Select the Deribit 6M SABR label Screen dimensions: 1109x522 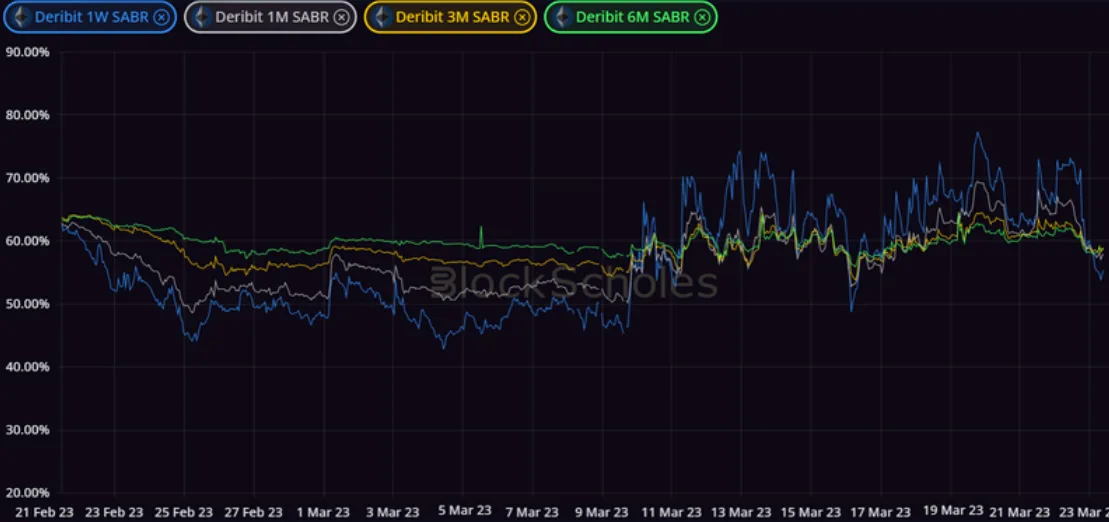(633, 17)
